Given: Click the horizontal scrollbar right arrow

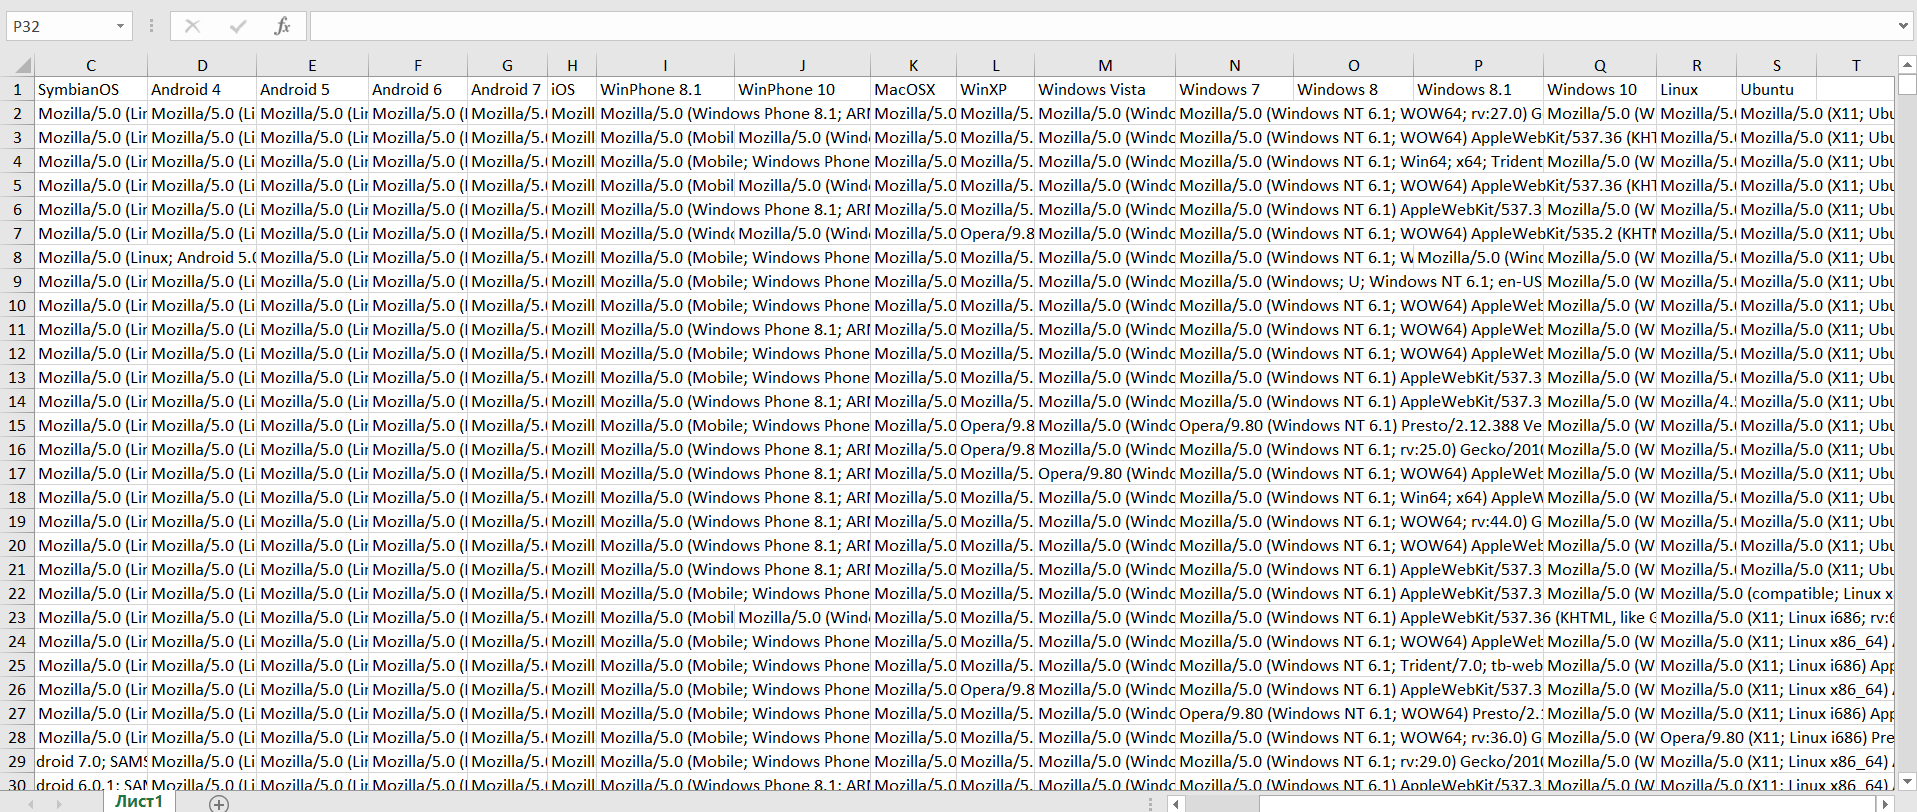Looking at the screenshot, I should click(1885, 803).
